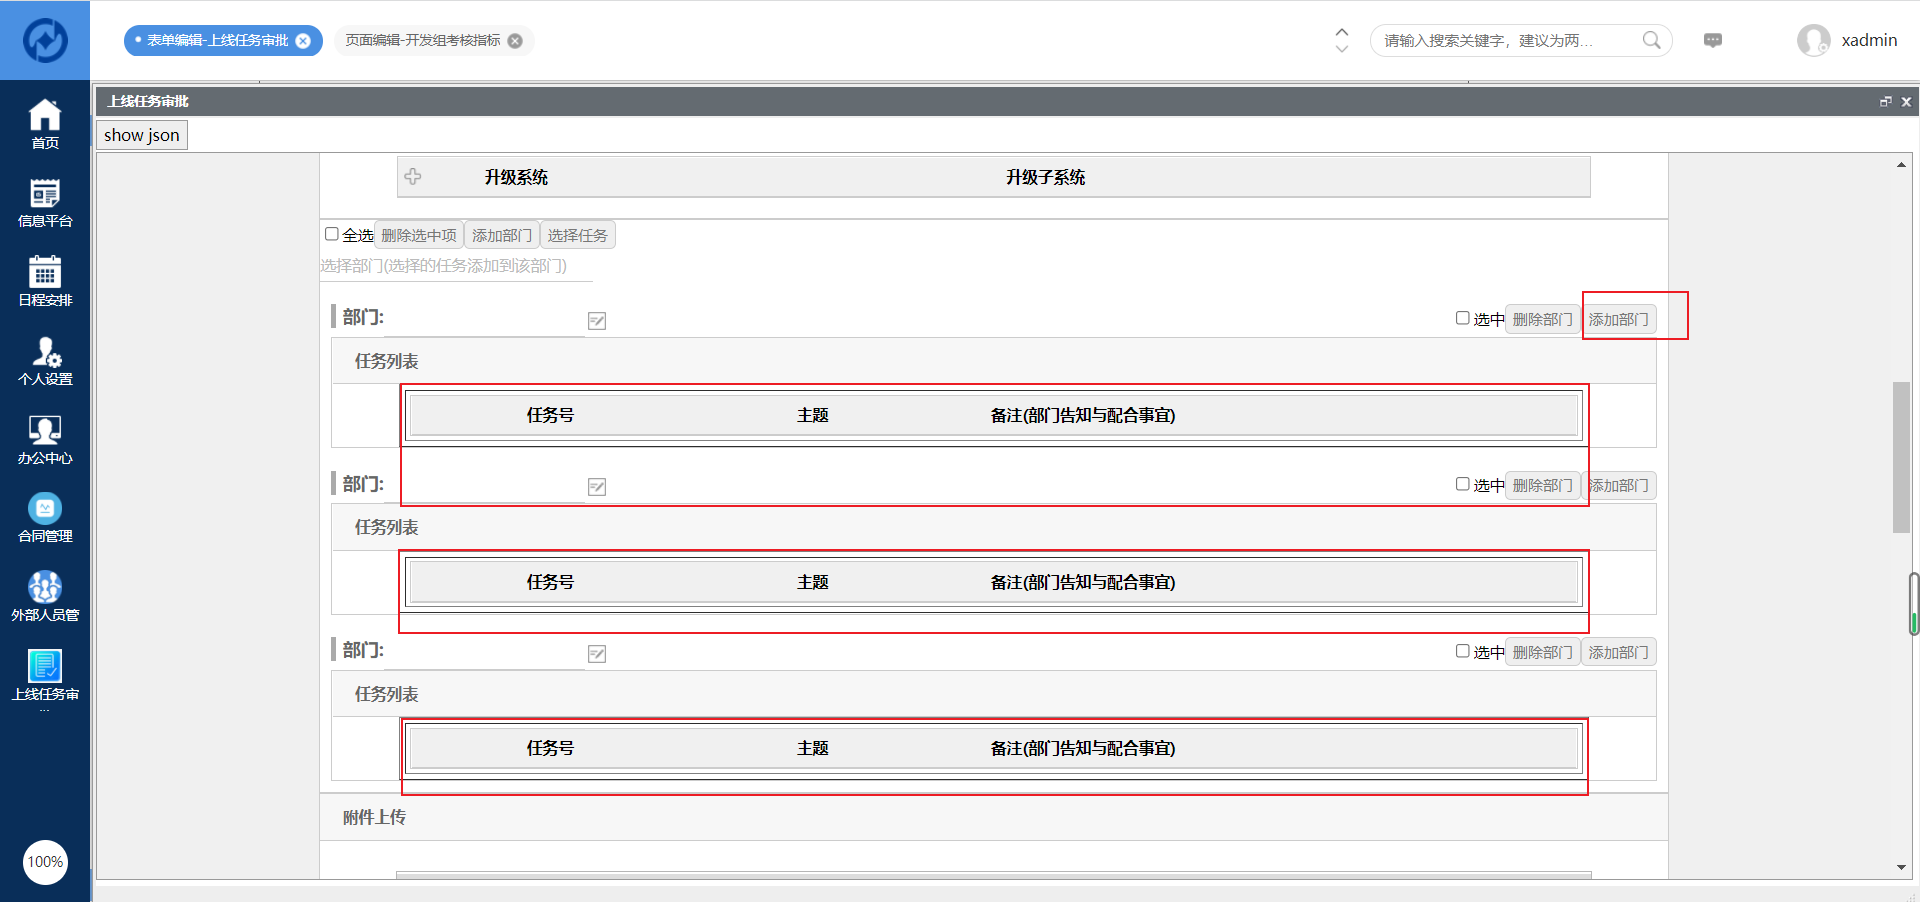Open the messages chat icon

click(1713, 40)
